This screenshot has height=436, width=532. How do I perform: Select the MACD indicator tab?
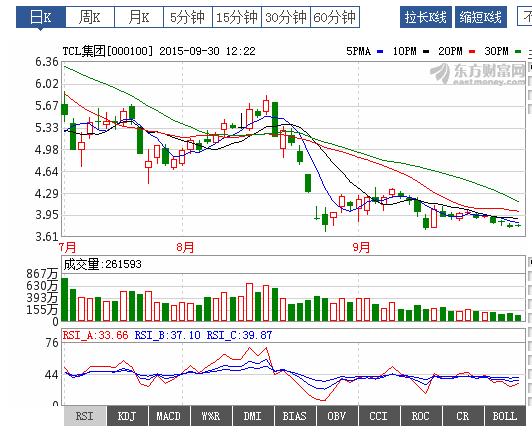point(169,416)
